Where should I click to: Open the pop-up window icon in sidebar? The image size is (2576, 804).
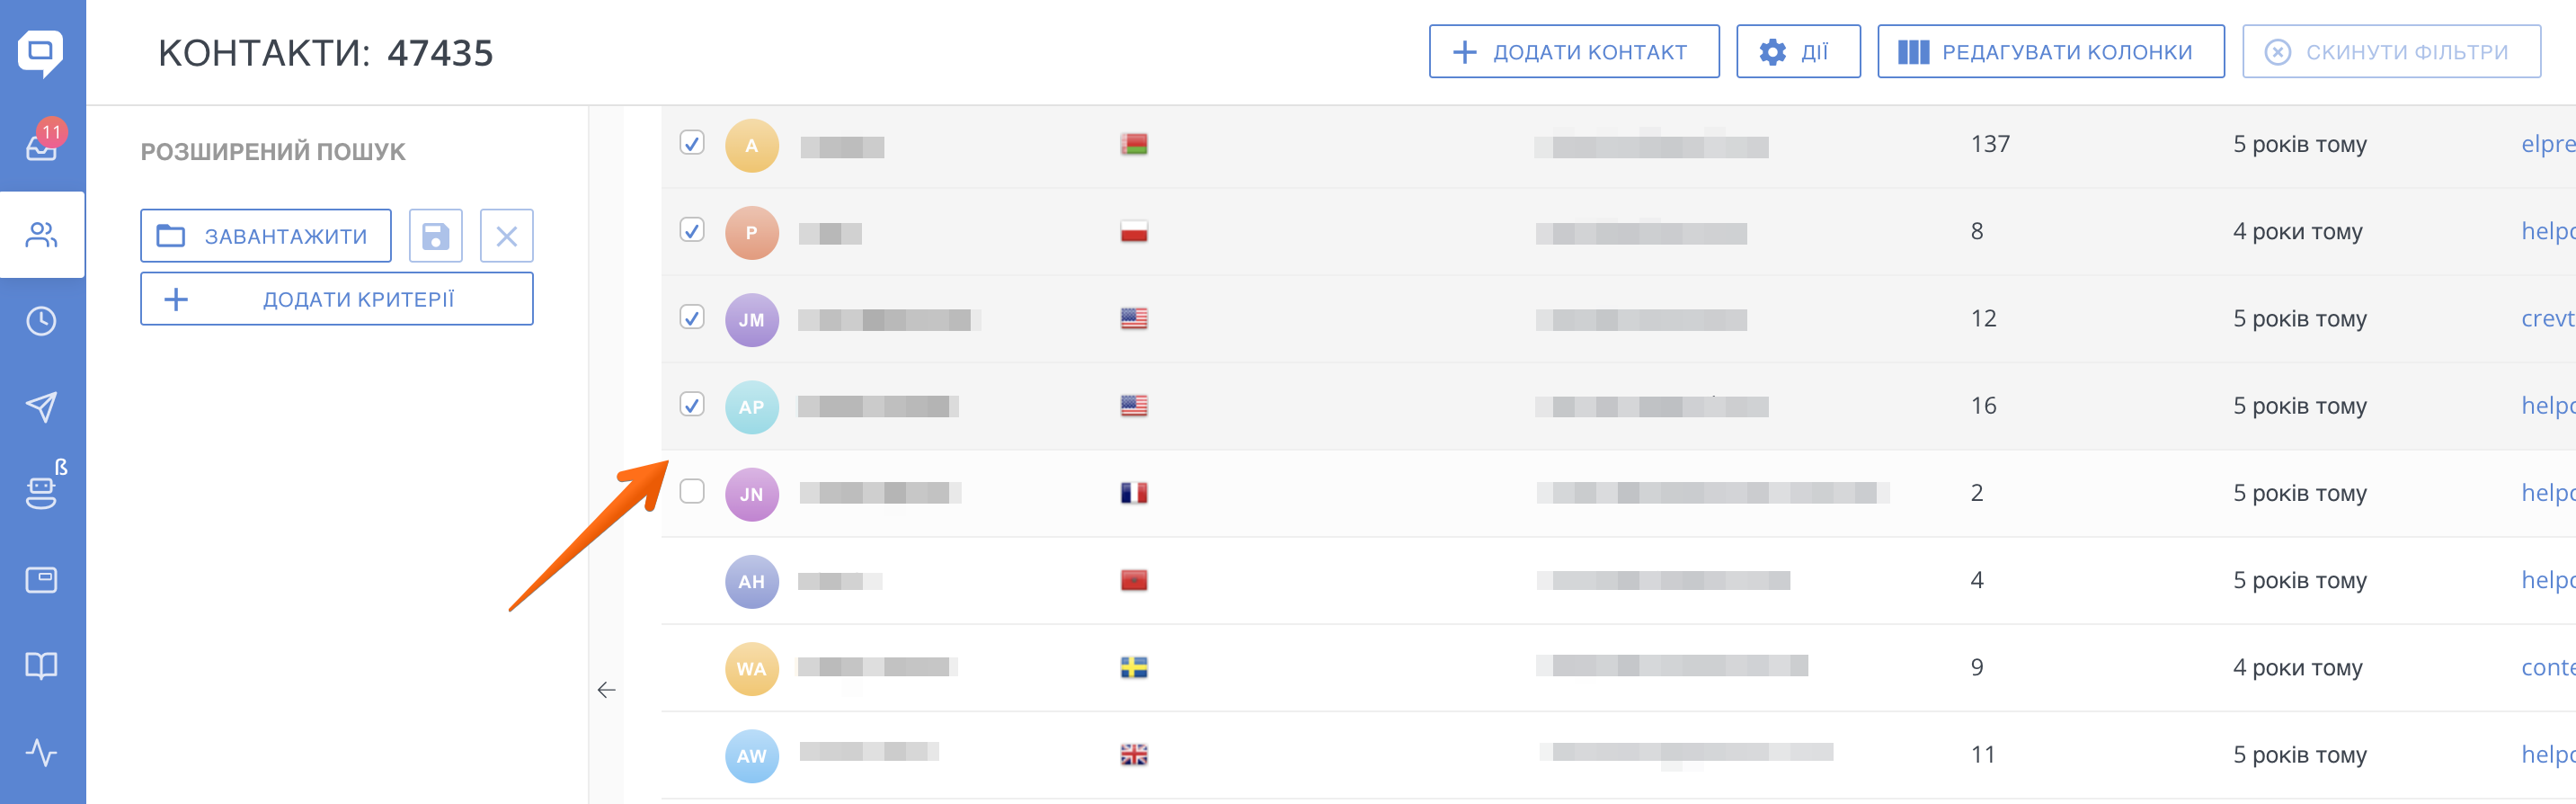41,580
